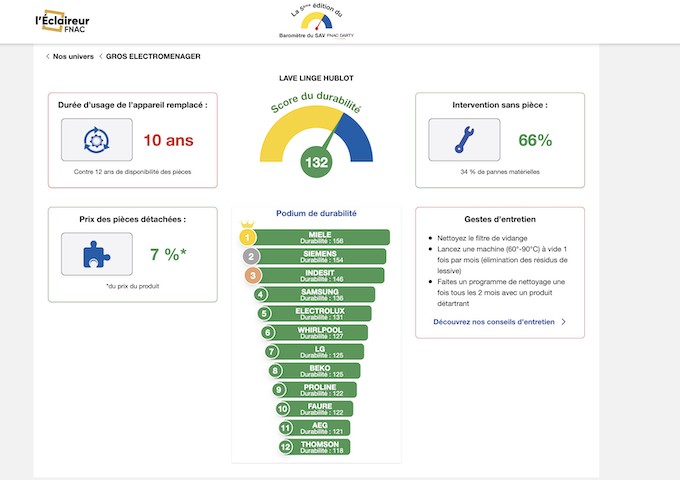
Task: Select the SIEMENS podium bar
Action: point(320,257)
